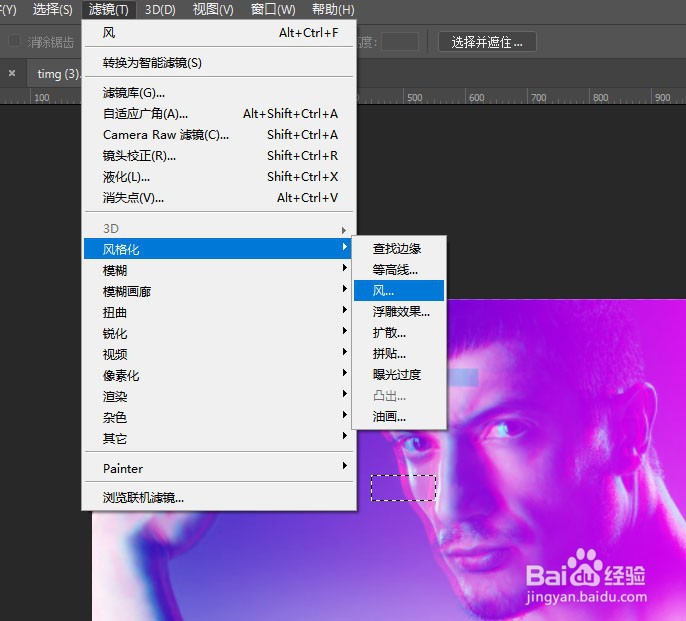Choose 等高线... contour filter

pyautogui.click(x=399, y=270)
